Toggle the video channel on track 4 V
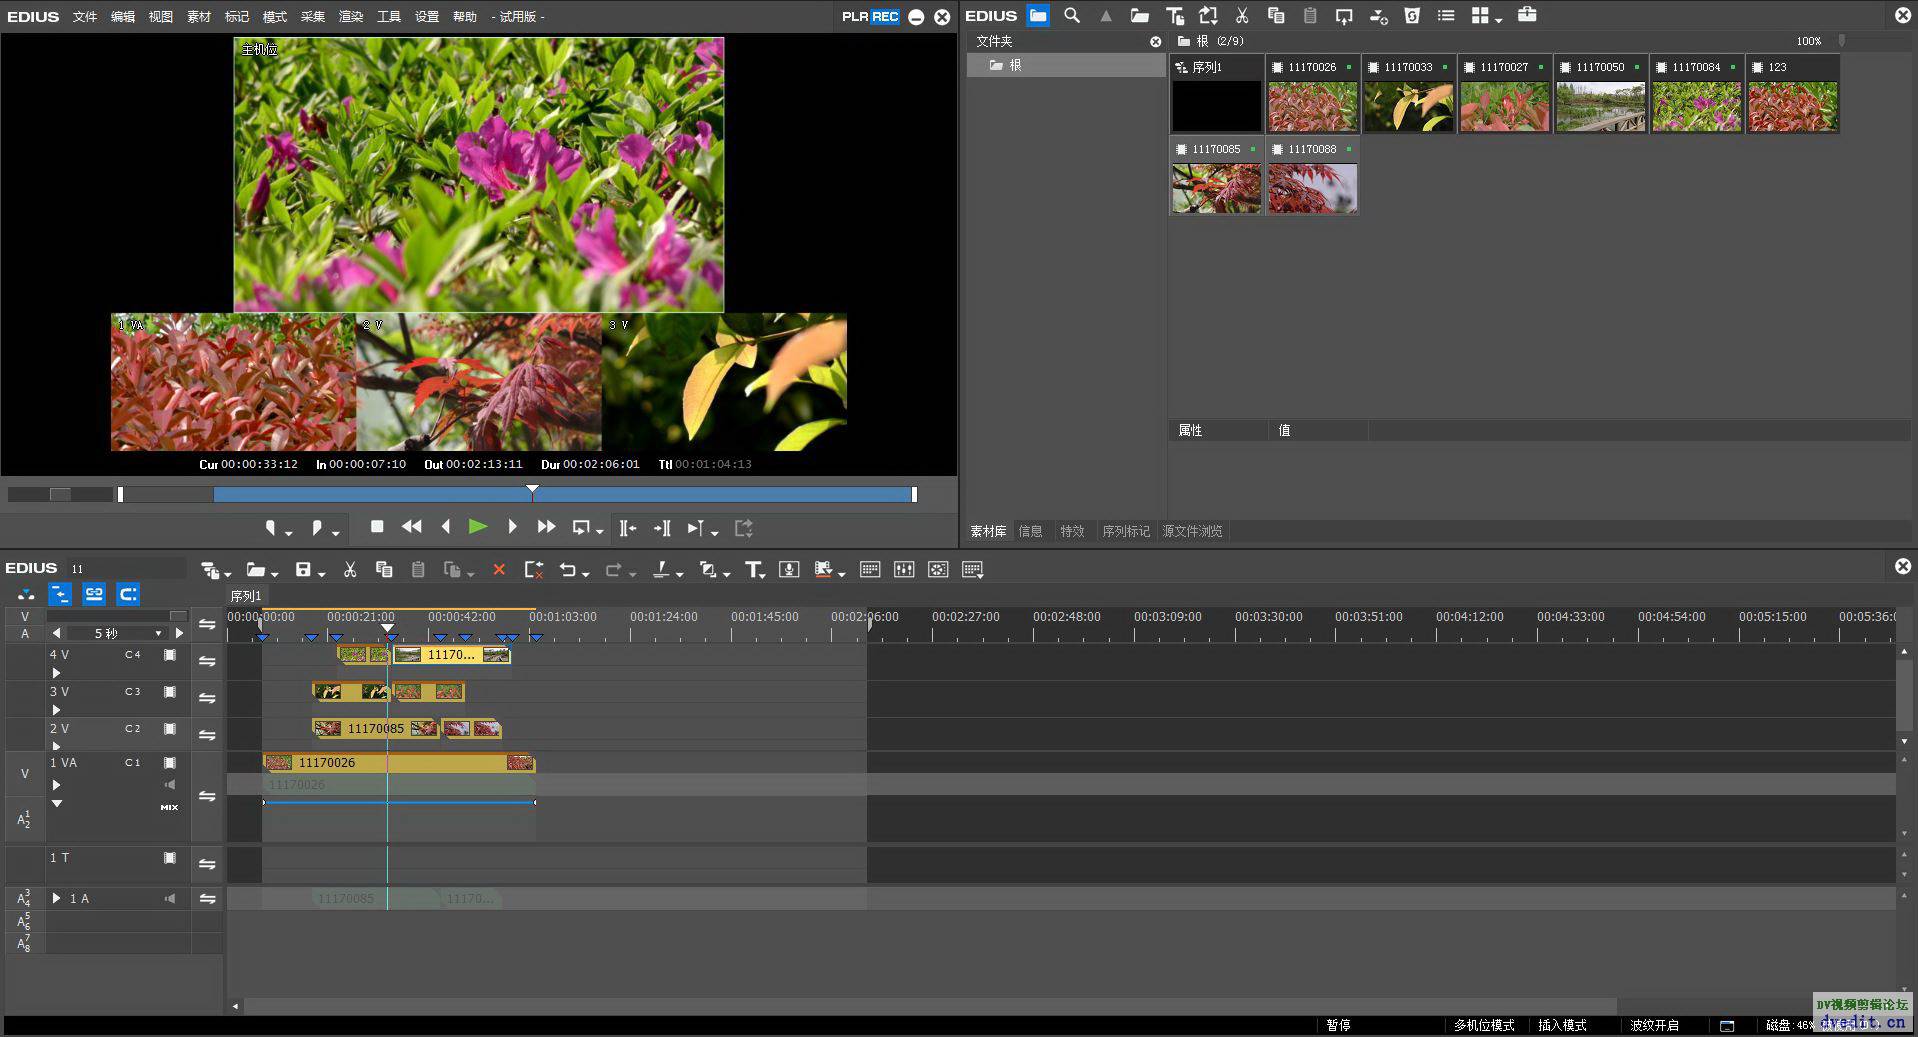Image resolution: width=1918 pixels, height=1037 pixels. [x=170, y=655]
